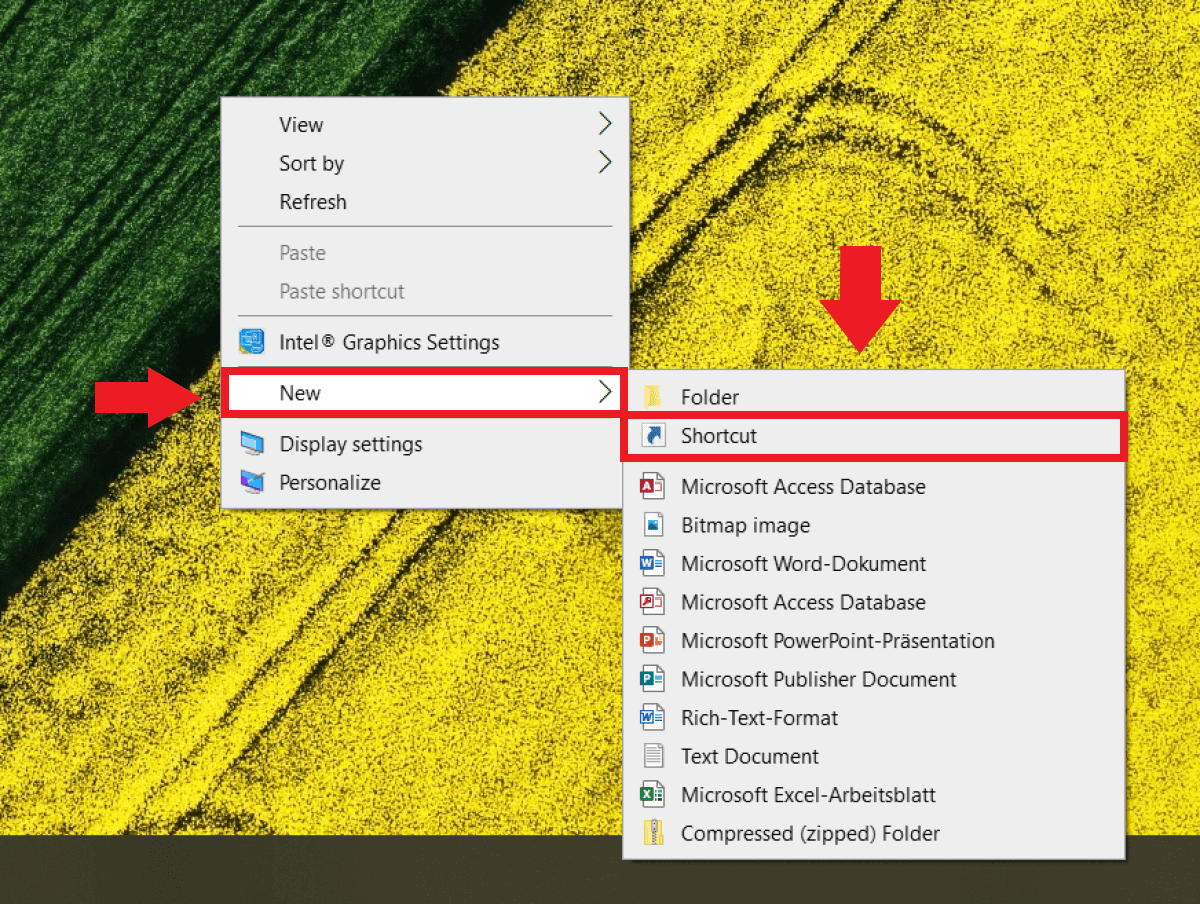
Task: Create a new Folder from submenu
Action: pos(709,397)
